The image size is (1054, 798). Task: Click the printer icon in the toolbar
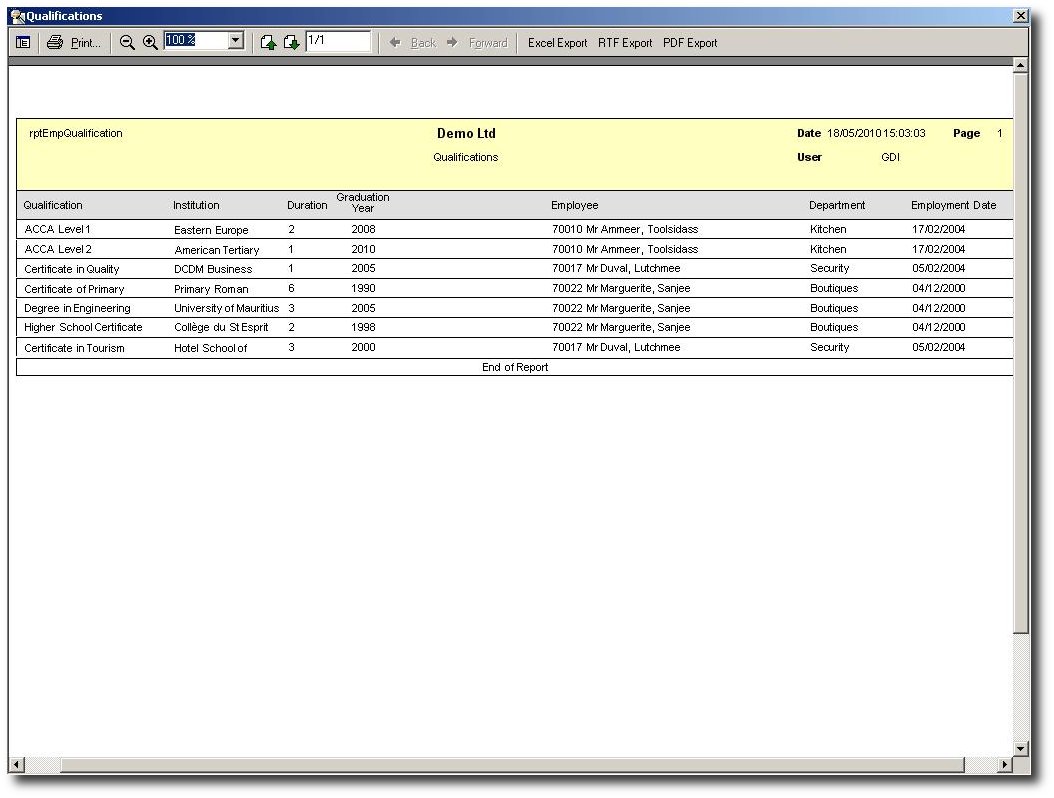pos(55,43)
